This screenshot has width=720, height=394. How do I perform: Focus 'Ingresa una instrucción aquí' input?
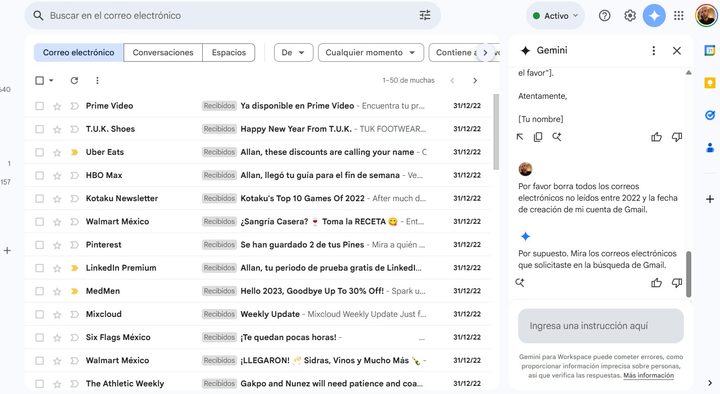tap(601, 326)
